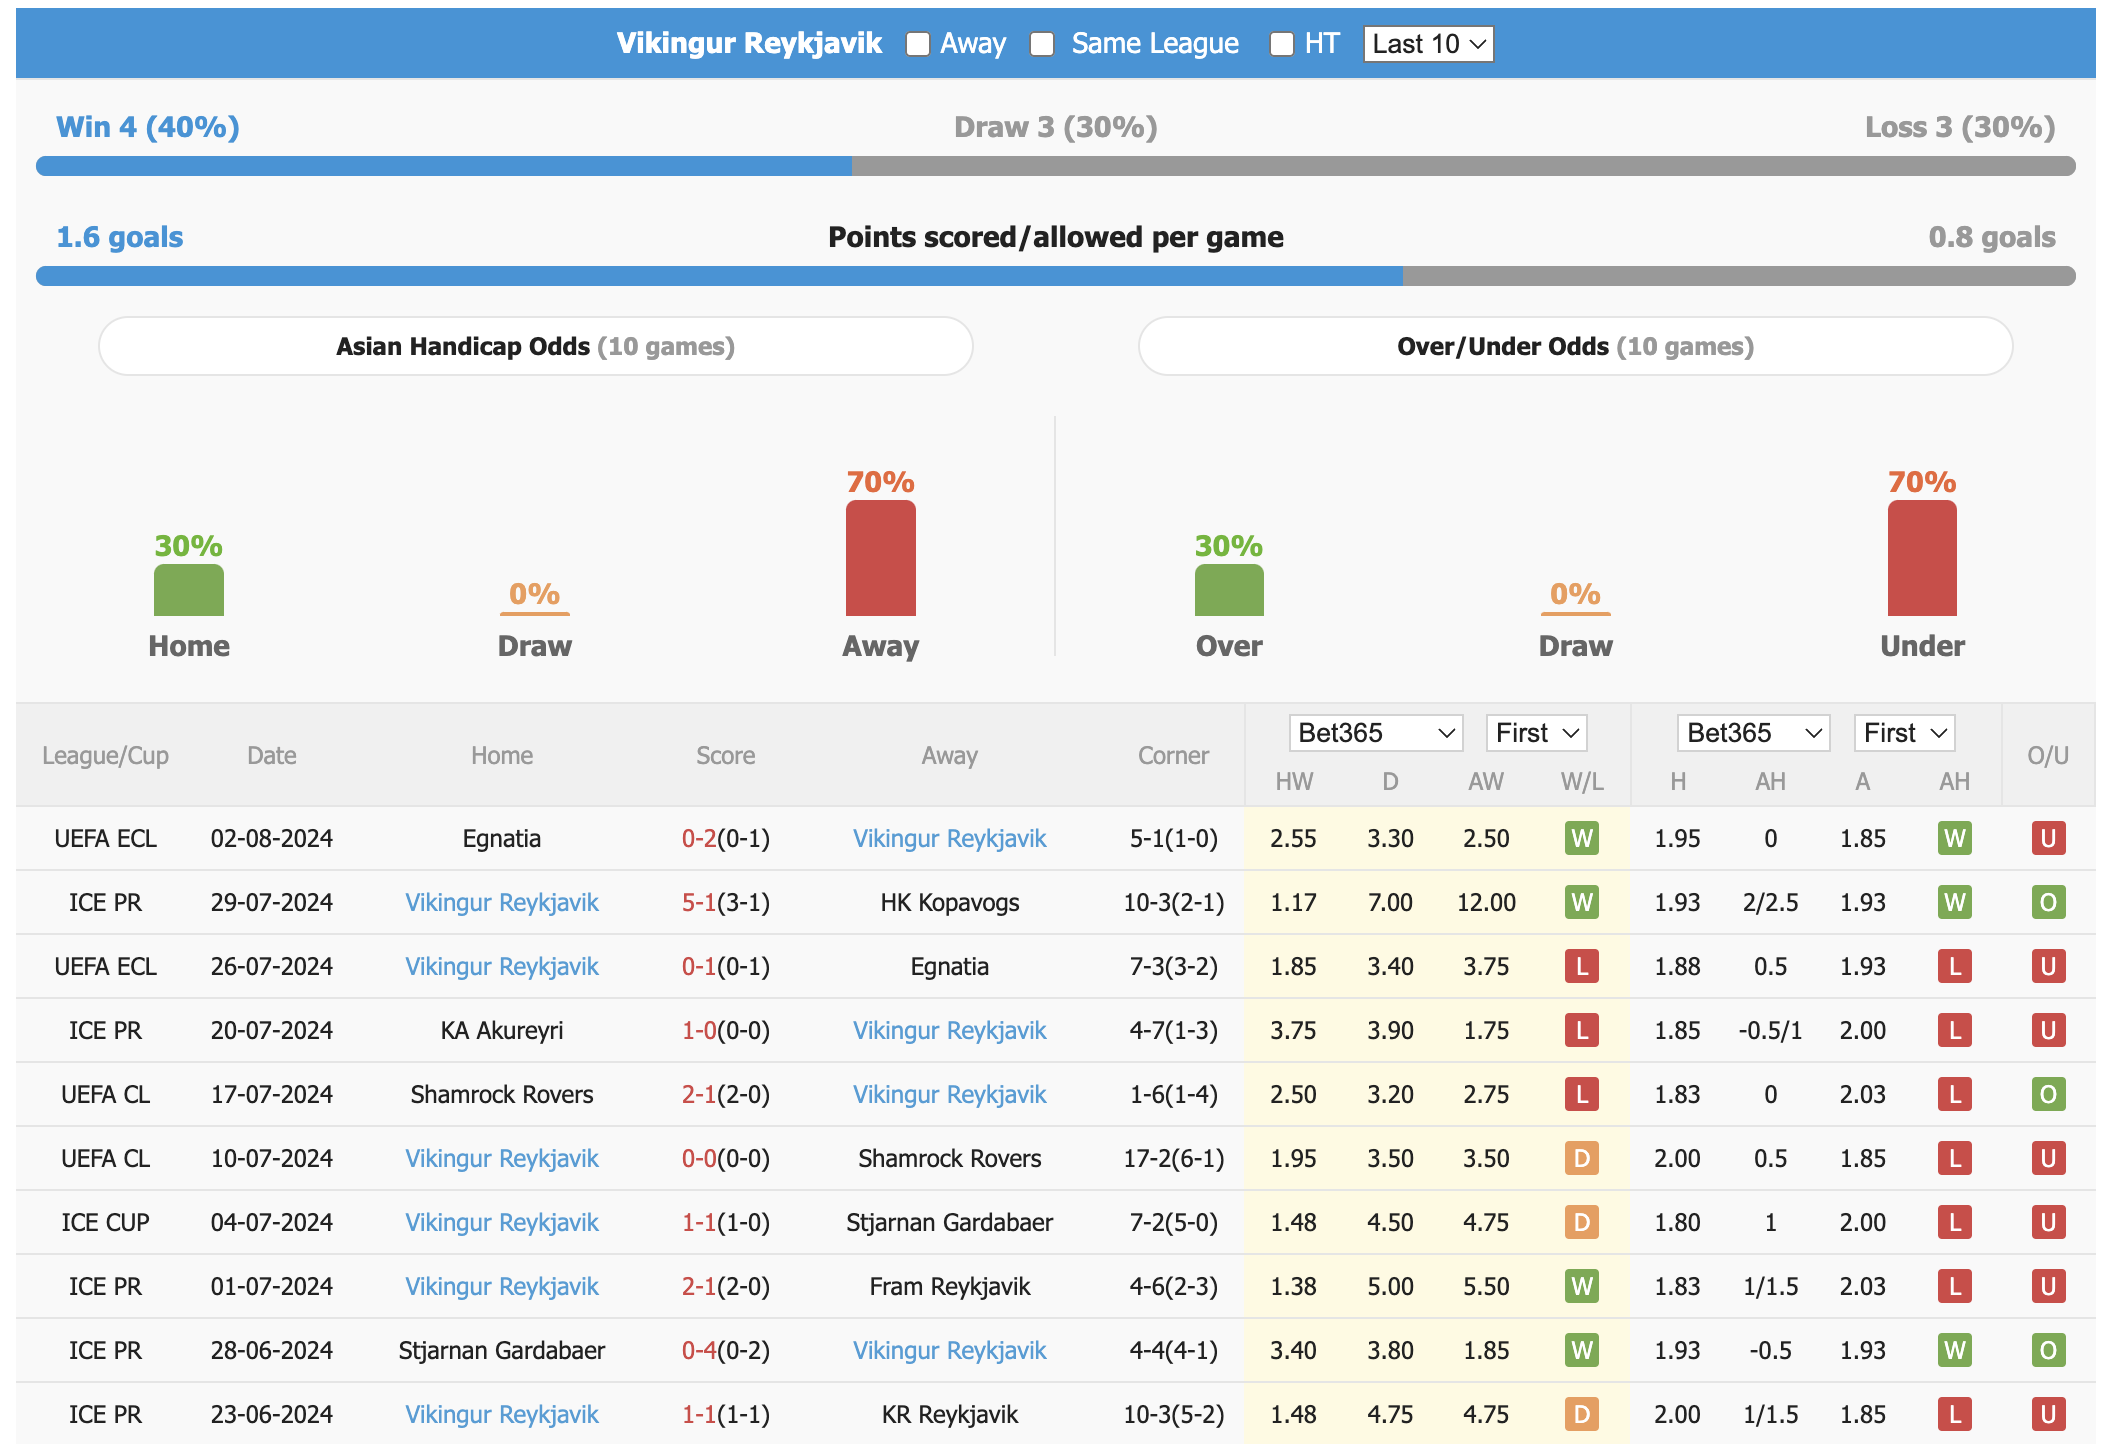Click the 7.00 draw odds cell
The image size is (2116, 1444).
coord(1390,902)
